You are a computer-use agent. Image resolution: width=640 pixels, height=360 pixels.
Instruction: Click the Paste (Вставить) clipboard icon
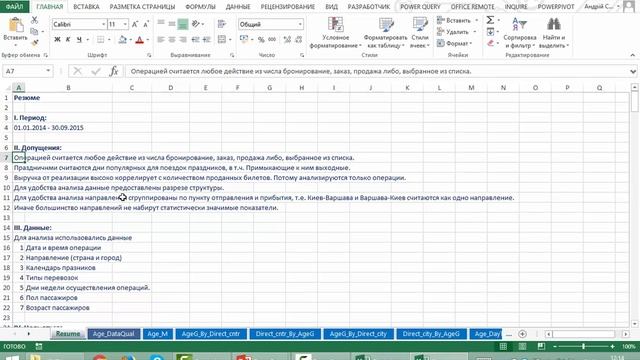coord(16,25)
